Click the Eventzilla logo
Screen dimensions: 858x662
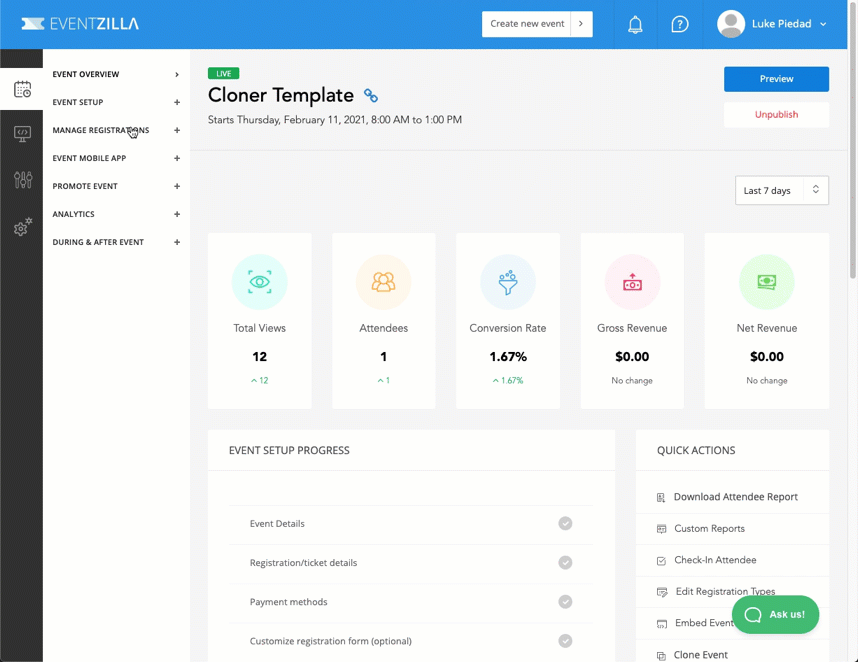[80, 24]
